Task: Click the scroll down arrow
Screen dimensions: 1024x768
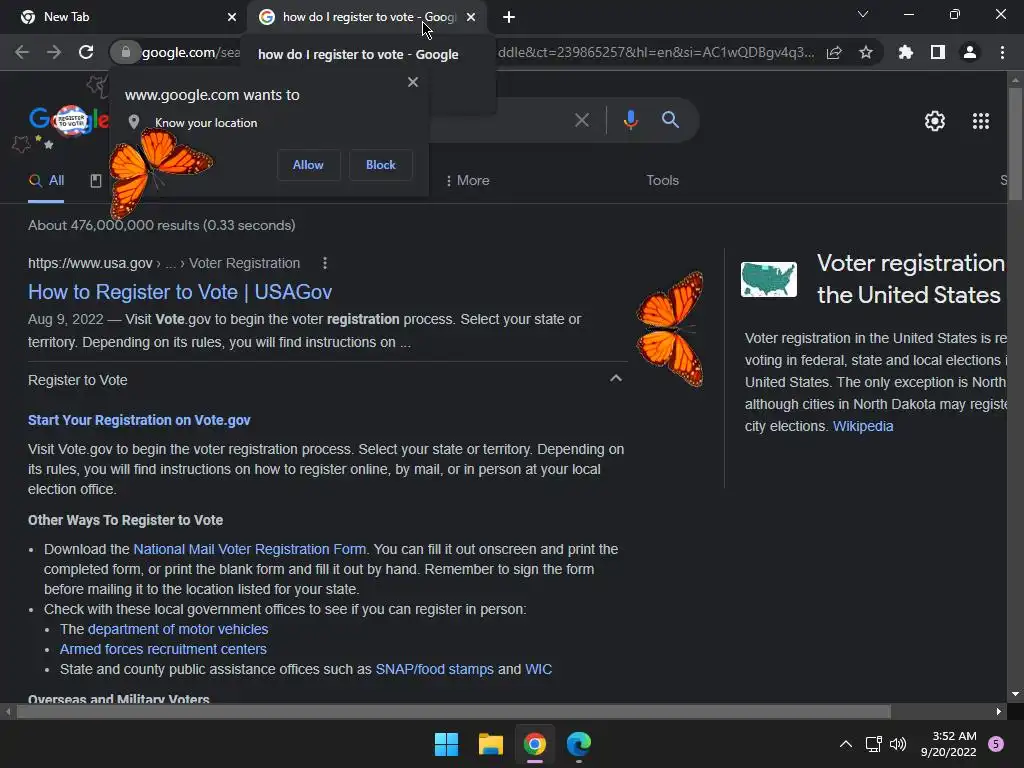Action: click(x=1015, y=694)
